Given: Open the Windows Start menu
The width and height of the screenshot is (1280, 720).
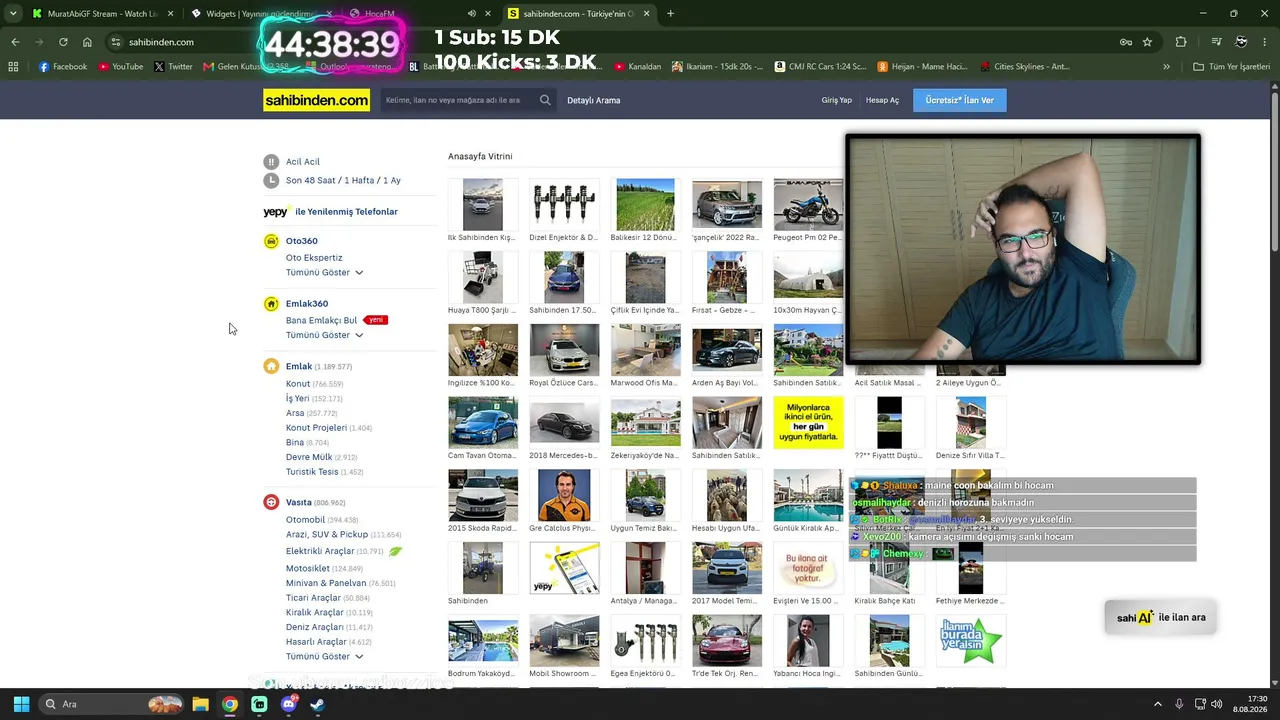Looking at the screenshot, I should pyautogui.click(x=21, y=704).
